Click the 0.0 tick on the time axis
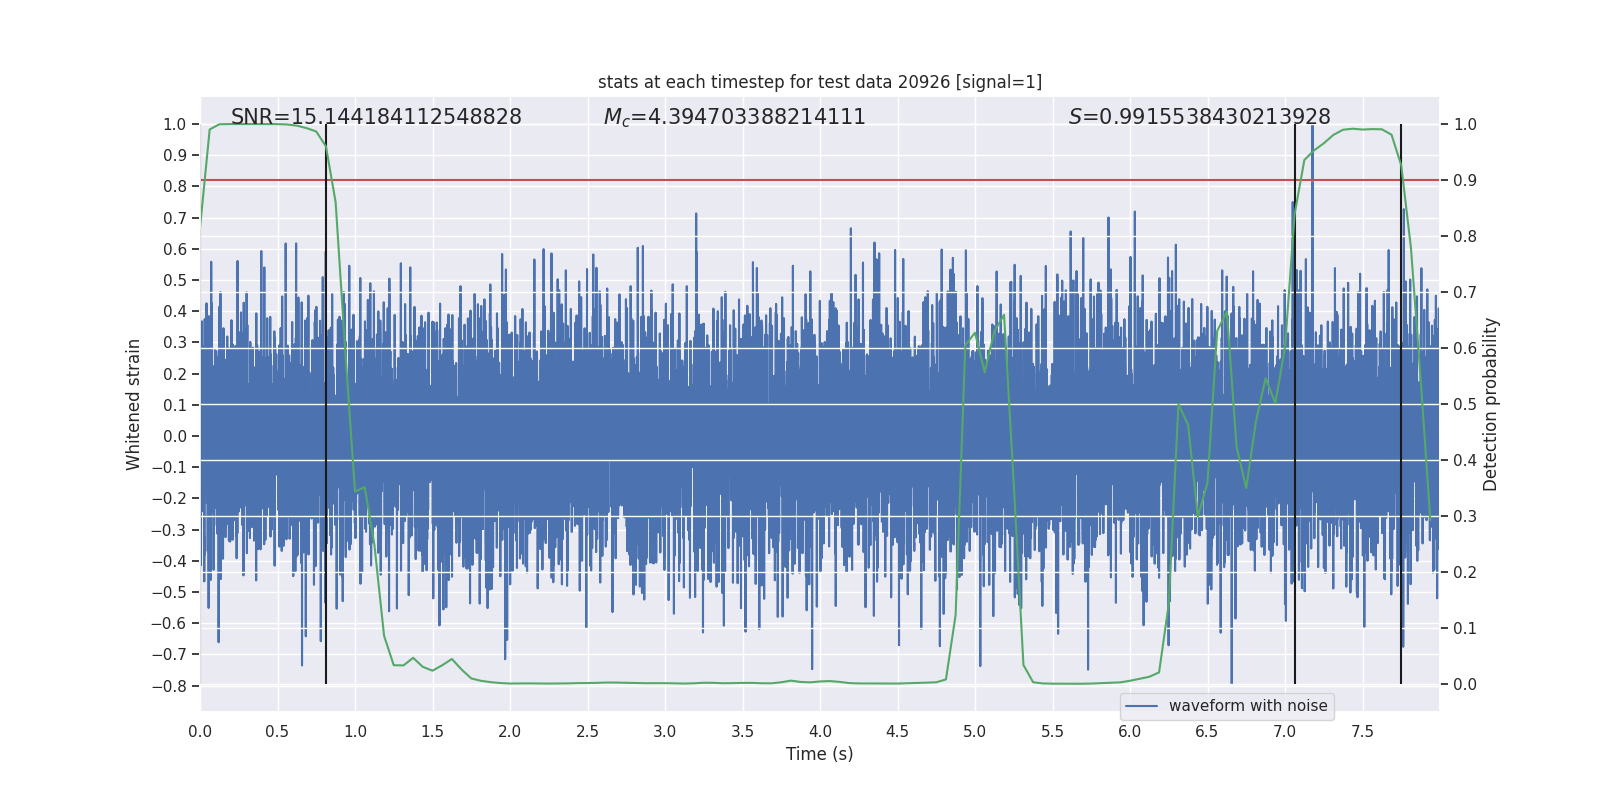Screen dimensions: 1600x800 tap(200, 731)
